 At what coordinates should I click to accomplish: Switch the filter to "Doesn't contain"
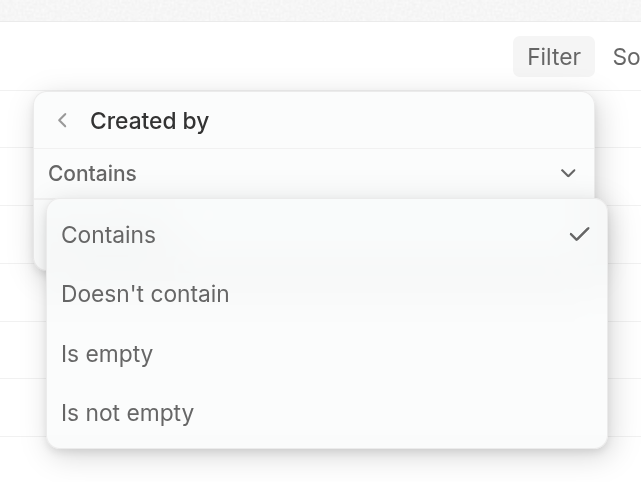point(145,294)
